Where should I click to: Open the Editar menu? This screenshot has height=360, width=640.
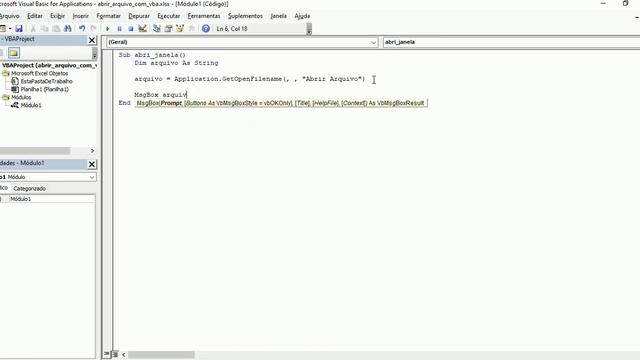pos(35,16)
